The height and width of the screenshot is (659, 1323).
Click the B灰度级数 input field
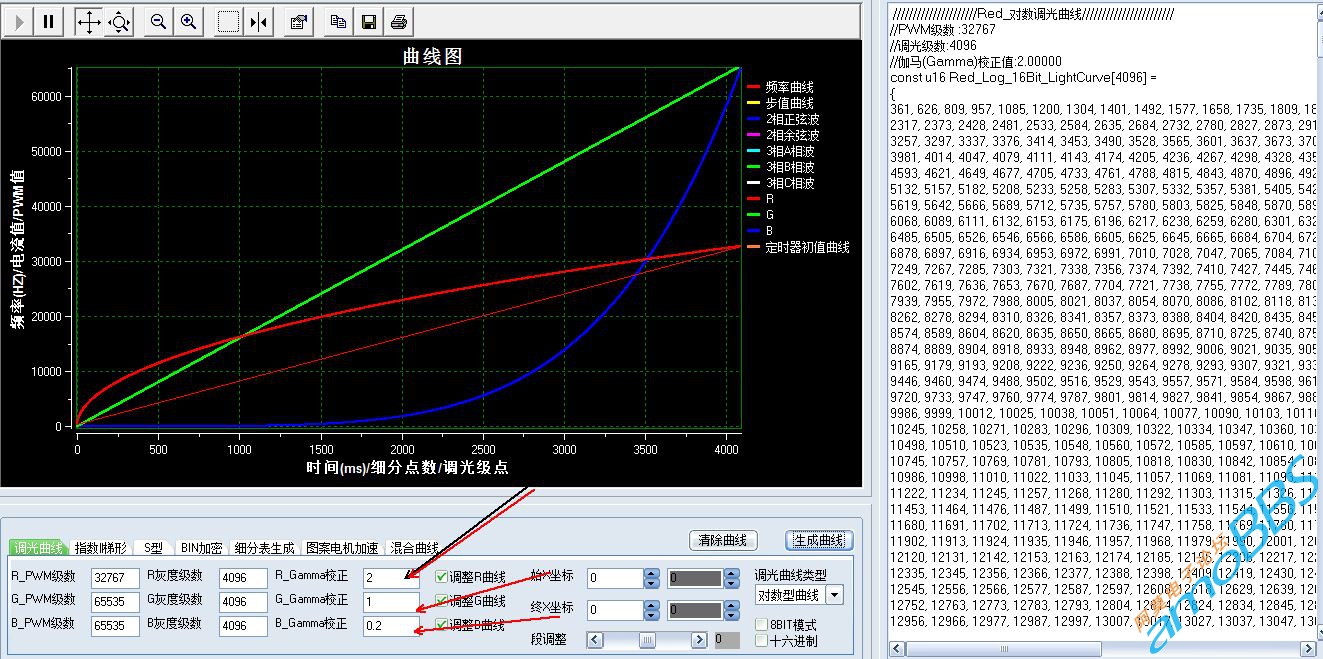coord(244,625)
